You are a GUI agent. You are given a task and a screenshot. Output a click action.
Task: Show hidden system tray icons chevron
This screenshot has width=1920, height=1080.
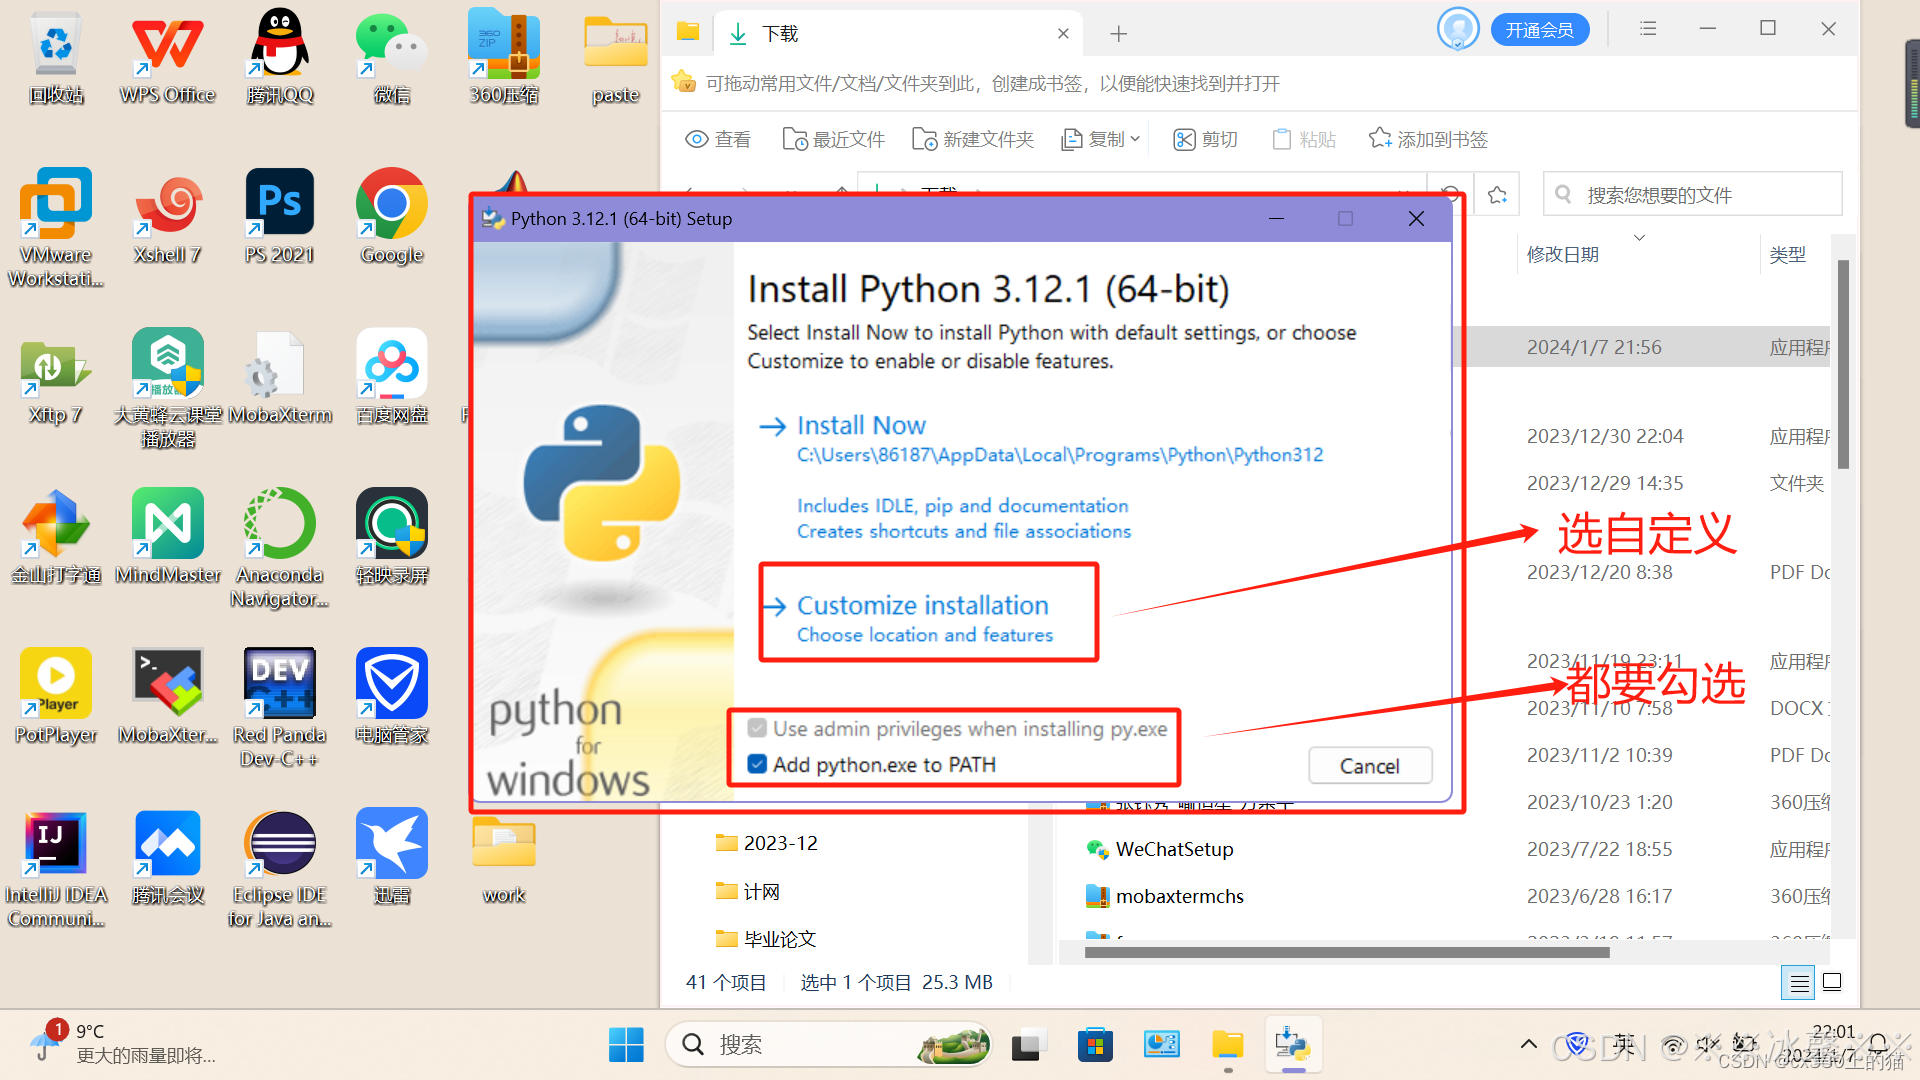pyautogui.click(x=1528, y=1045)
